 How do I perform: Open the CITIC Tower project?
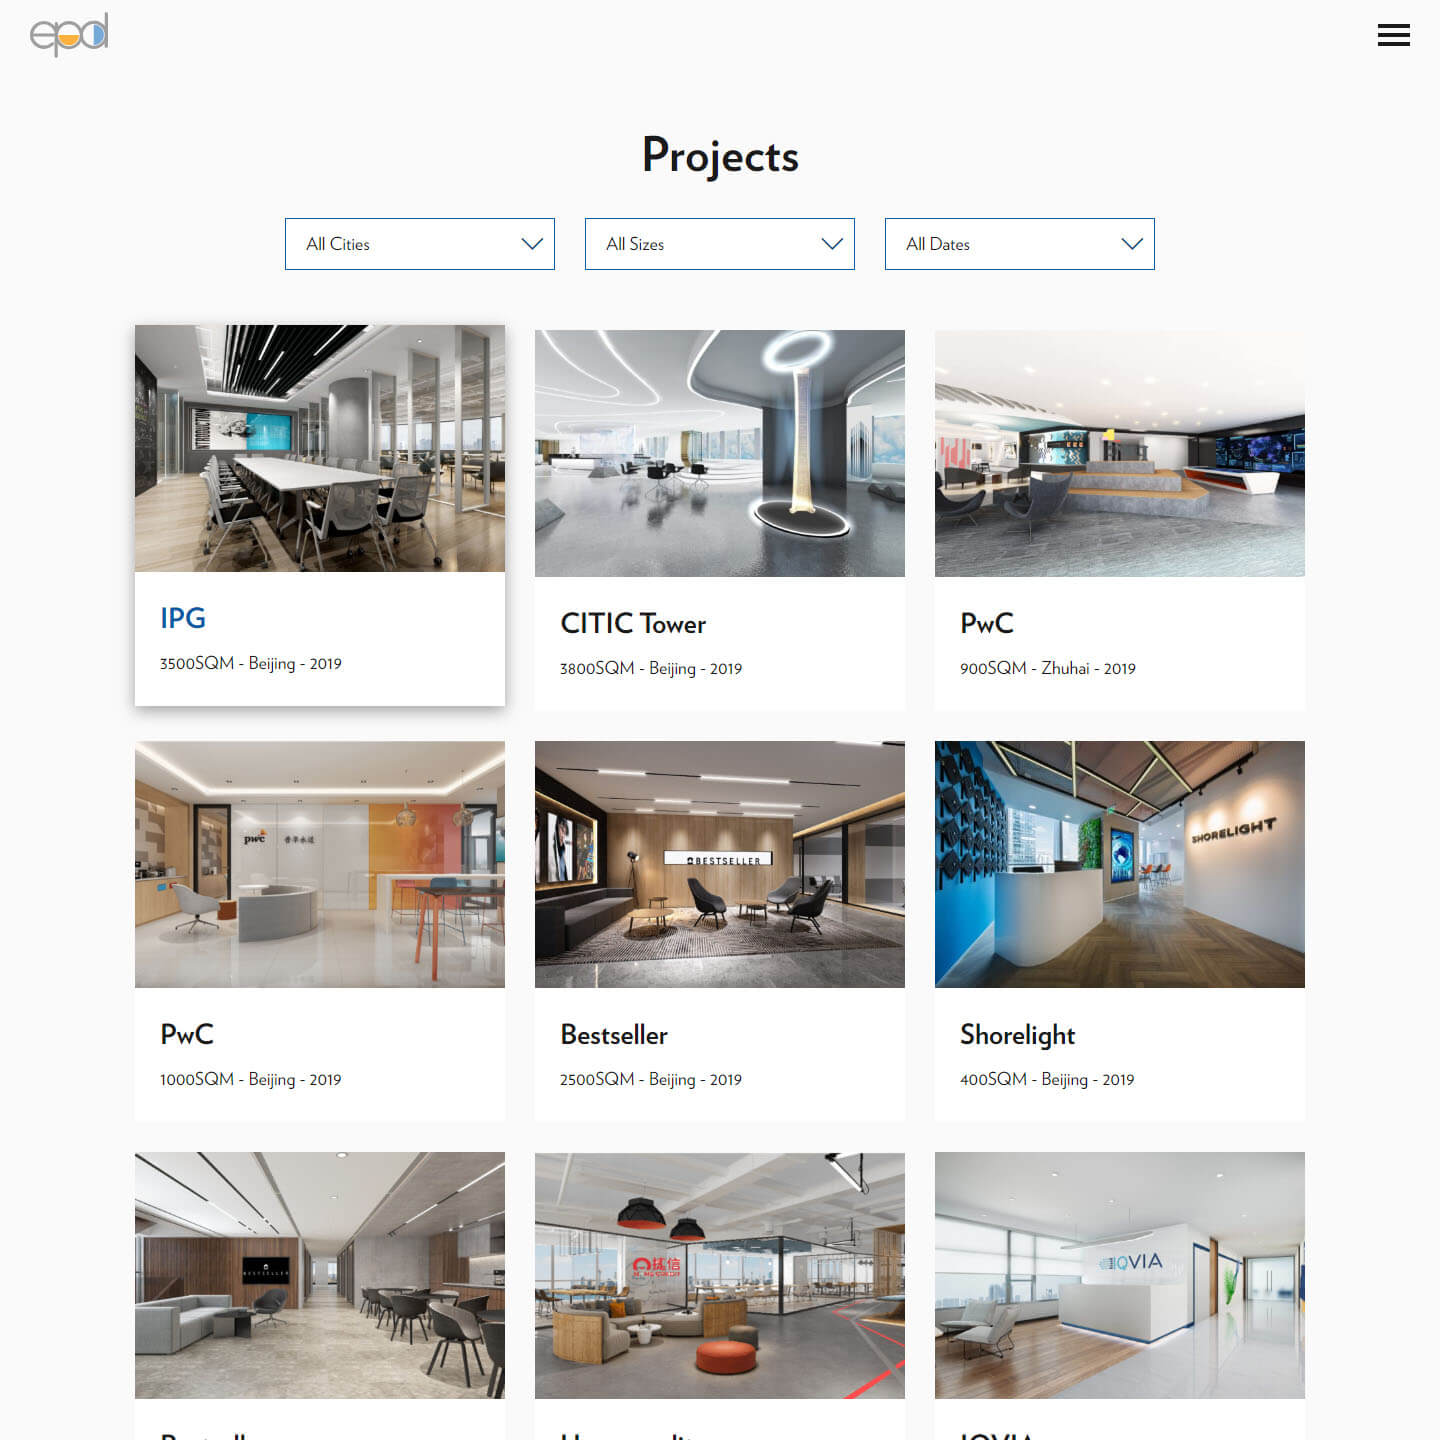tap(633, 623)
